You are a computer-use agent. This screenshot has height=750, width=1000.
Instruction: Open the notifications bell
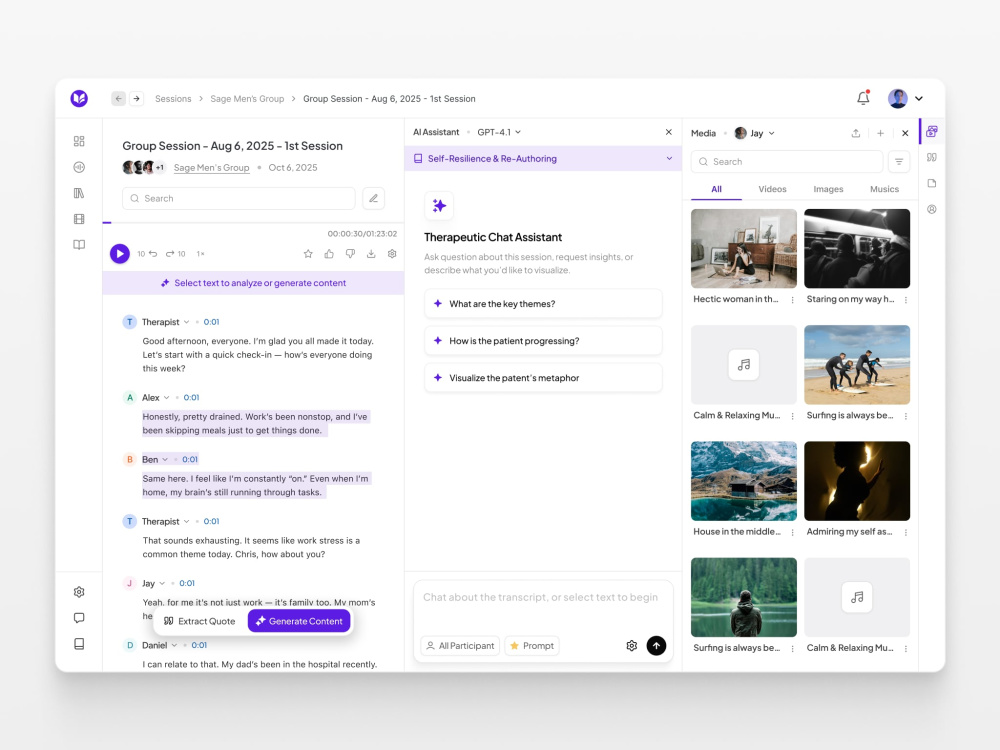(863, 98)
